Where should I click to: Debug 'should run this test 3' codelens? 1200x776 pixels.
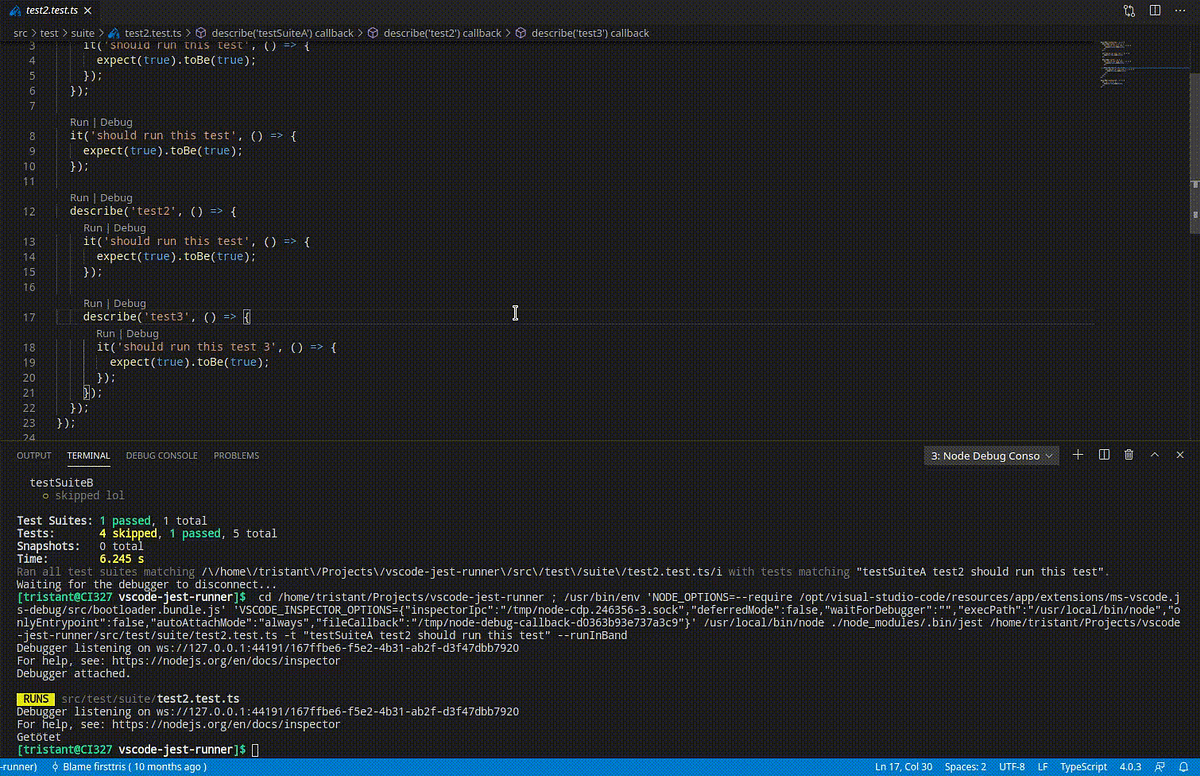[x=143, y=333]
